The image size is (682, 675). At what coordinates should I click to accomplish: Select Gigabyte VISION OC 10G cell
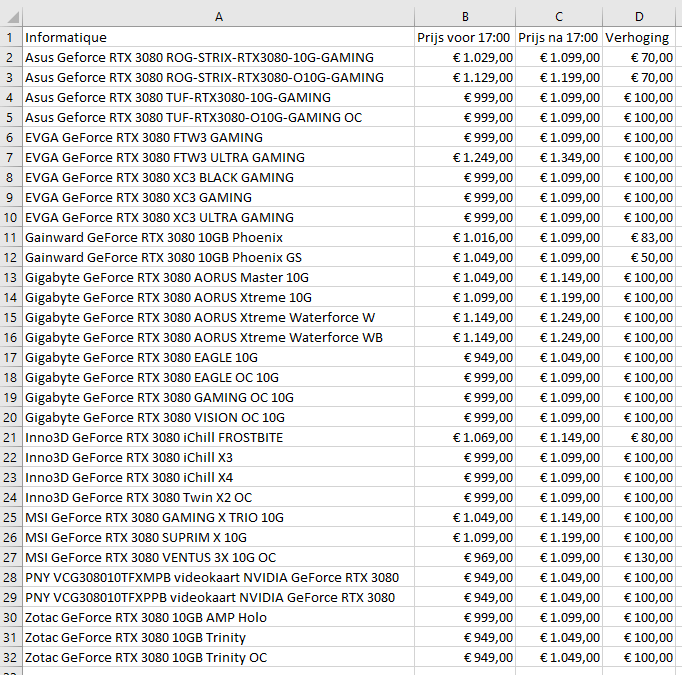[x=219, y=418]
